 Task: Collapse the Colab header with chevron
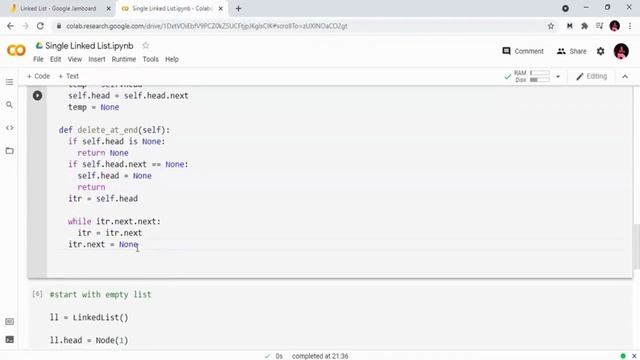(x=625, y=76)
